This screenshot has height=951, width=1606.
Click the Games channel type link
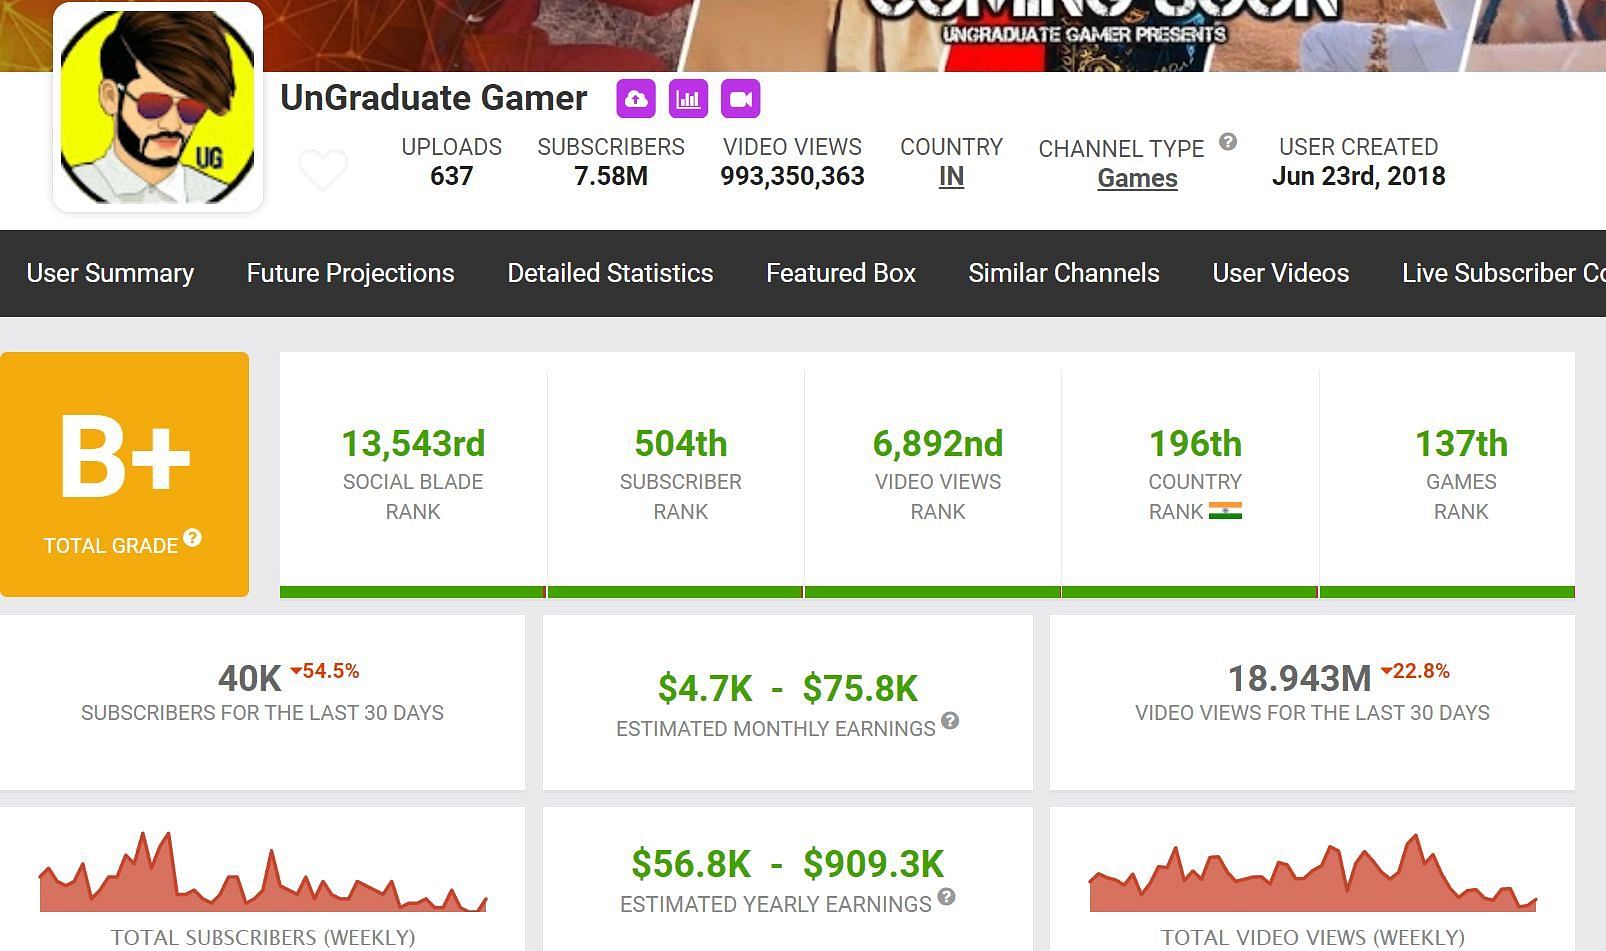(x=1137, y=178)
